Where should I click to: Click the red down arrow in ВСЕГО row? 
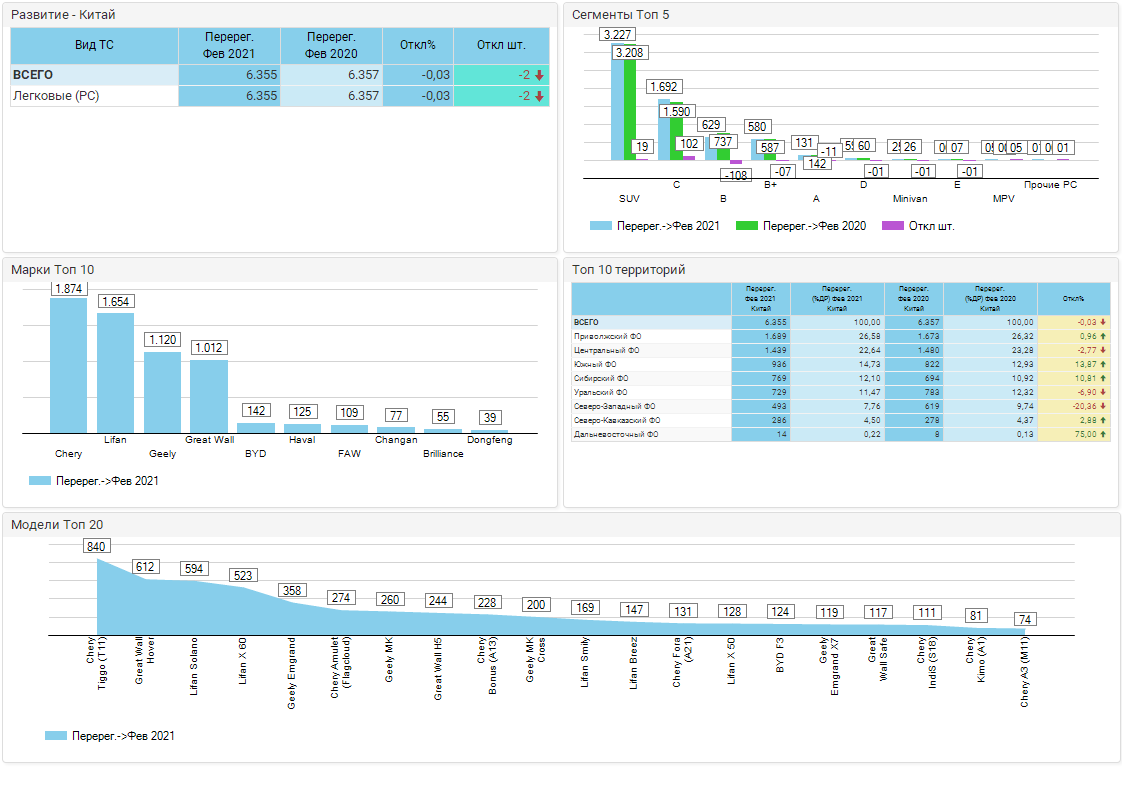click(539, 75)
